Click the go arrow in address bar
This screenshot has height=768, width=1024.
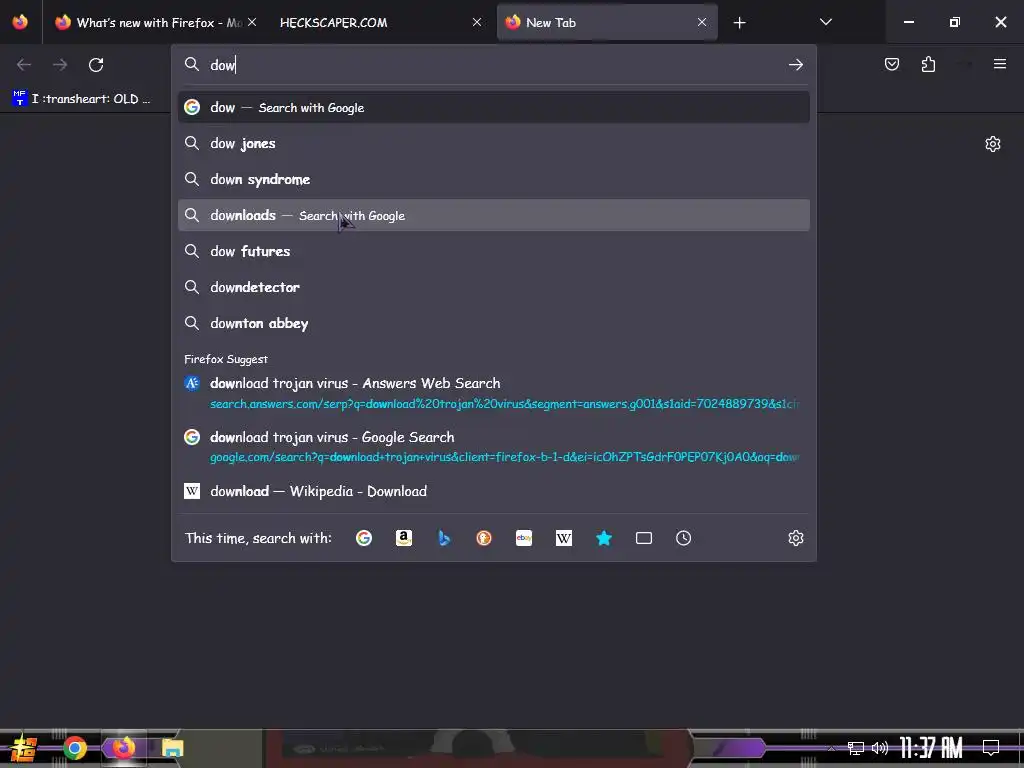pos(795,65)
